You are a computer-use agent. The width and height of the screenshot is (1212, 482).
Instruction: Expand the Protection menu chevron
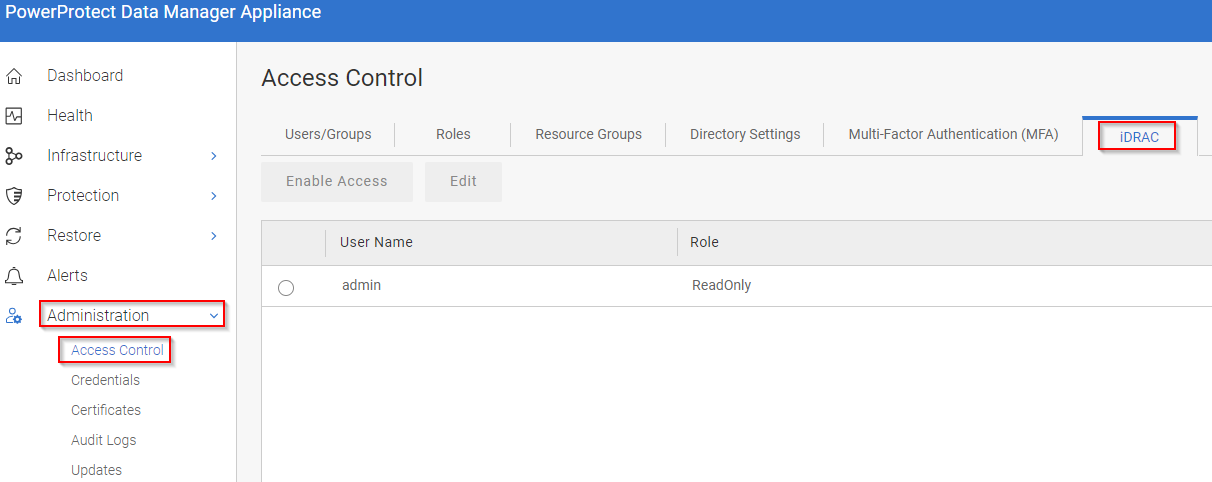click(214, 196)
